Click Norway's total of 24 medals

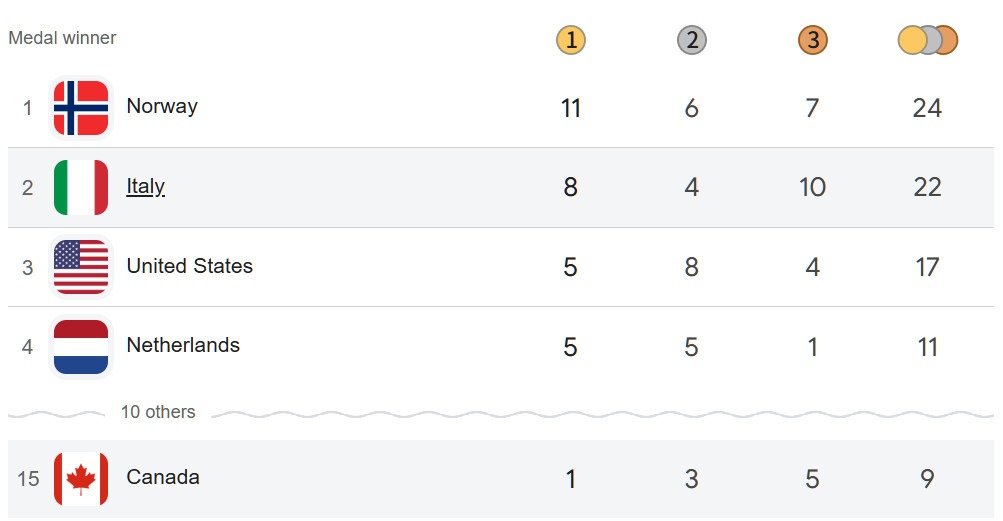click(927, 108)
